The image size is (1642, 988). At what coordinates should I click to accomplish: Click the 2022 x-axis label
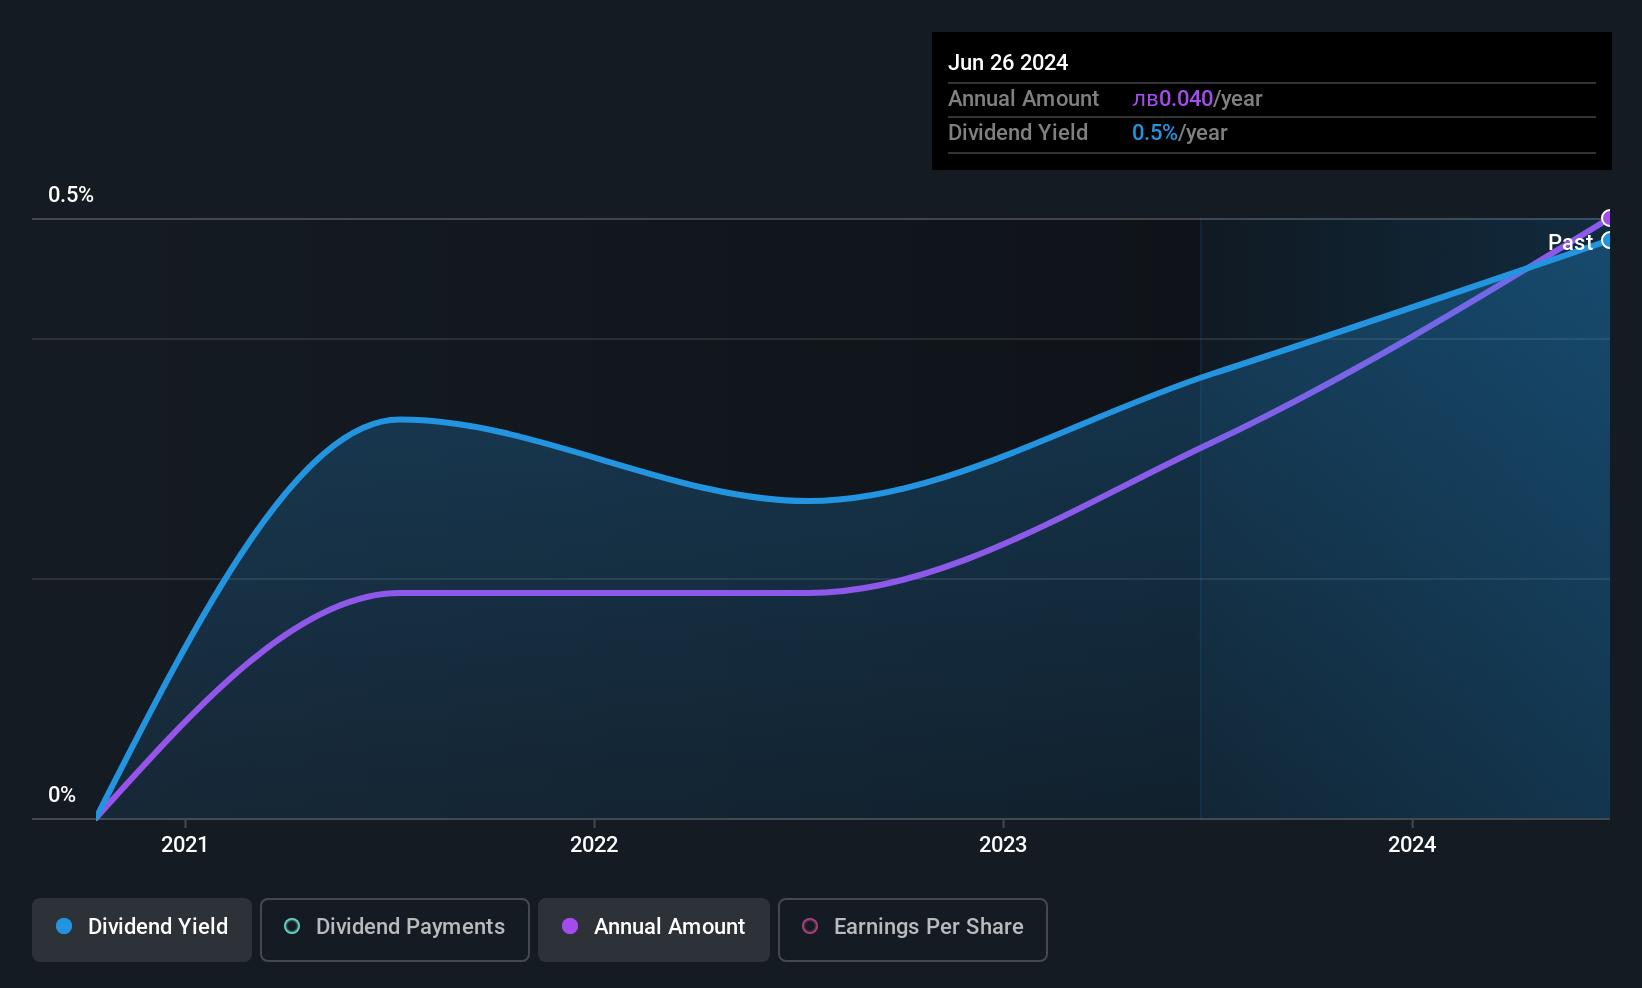(594, 845)
